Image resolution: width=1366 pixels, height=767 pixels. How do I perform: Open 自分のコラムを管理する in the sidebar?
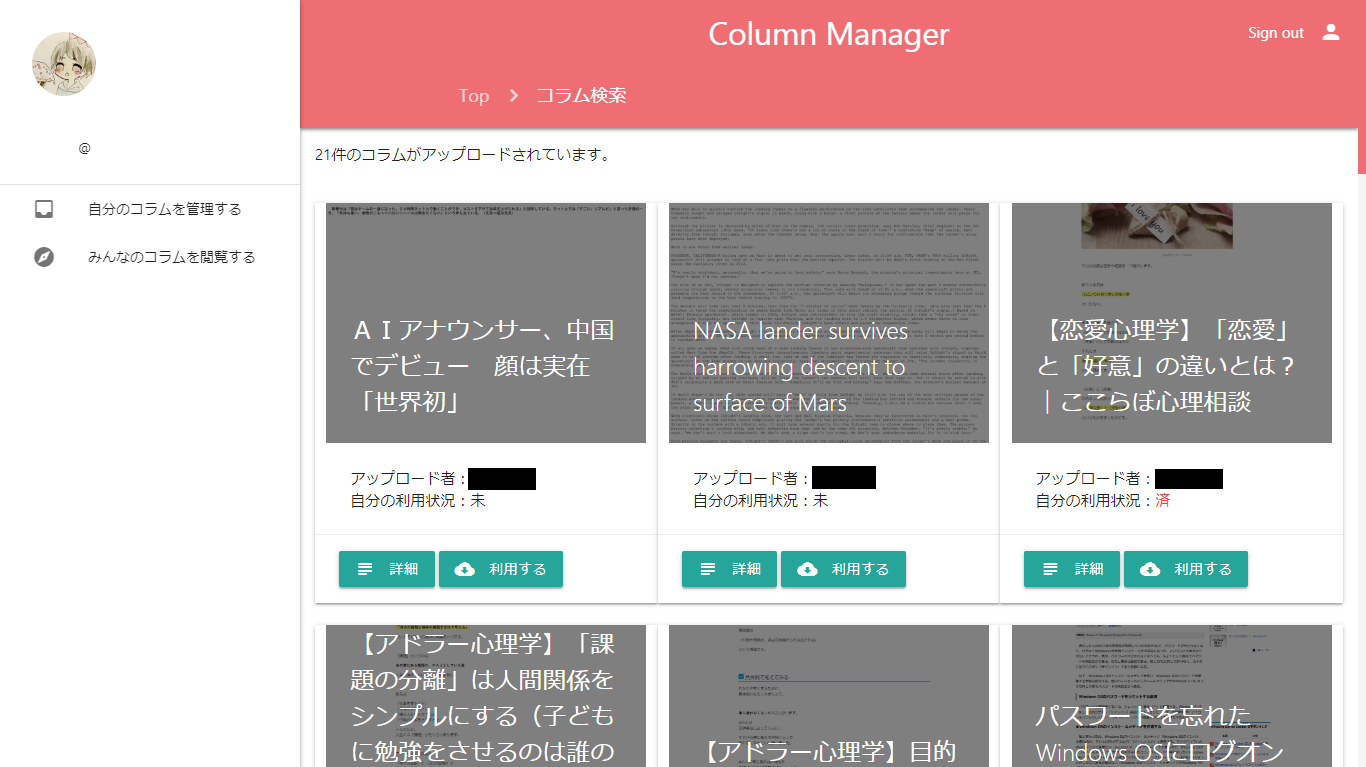pyautogui.click(x=164, y=209)
